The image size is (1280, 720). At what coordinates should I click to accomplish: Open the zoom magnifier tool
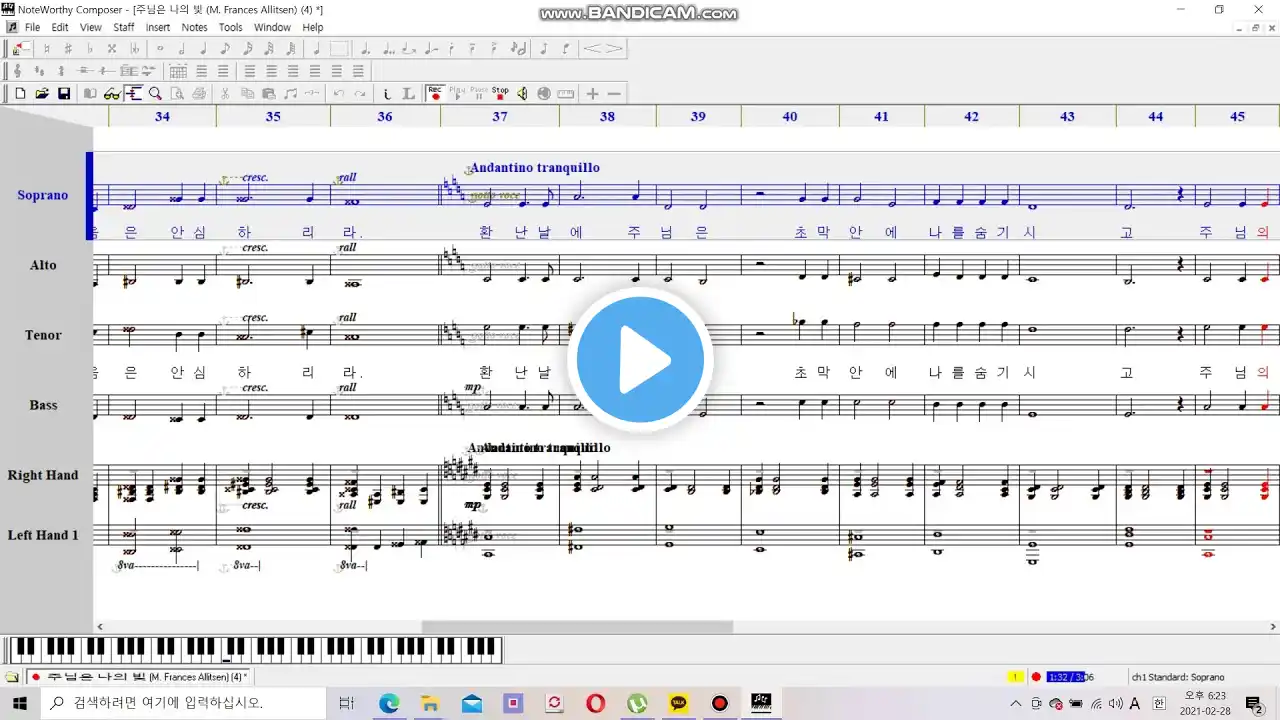[155, 93]
